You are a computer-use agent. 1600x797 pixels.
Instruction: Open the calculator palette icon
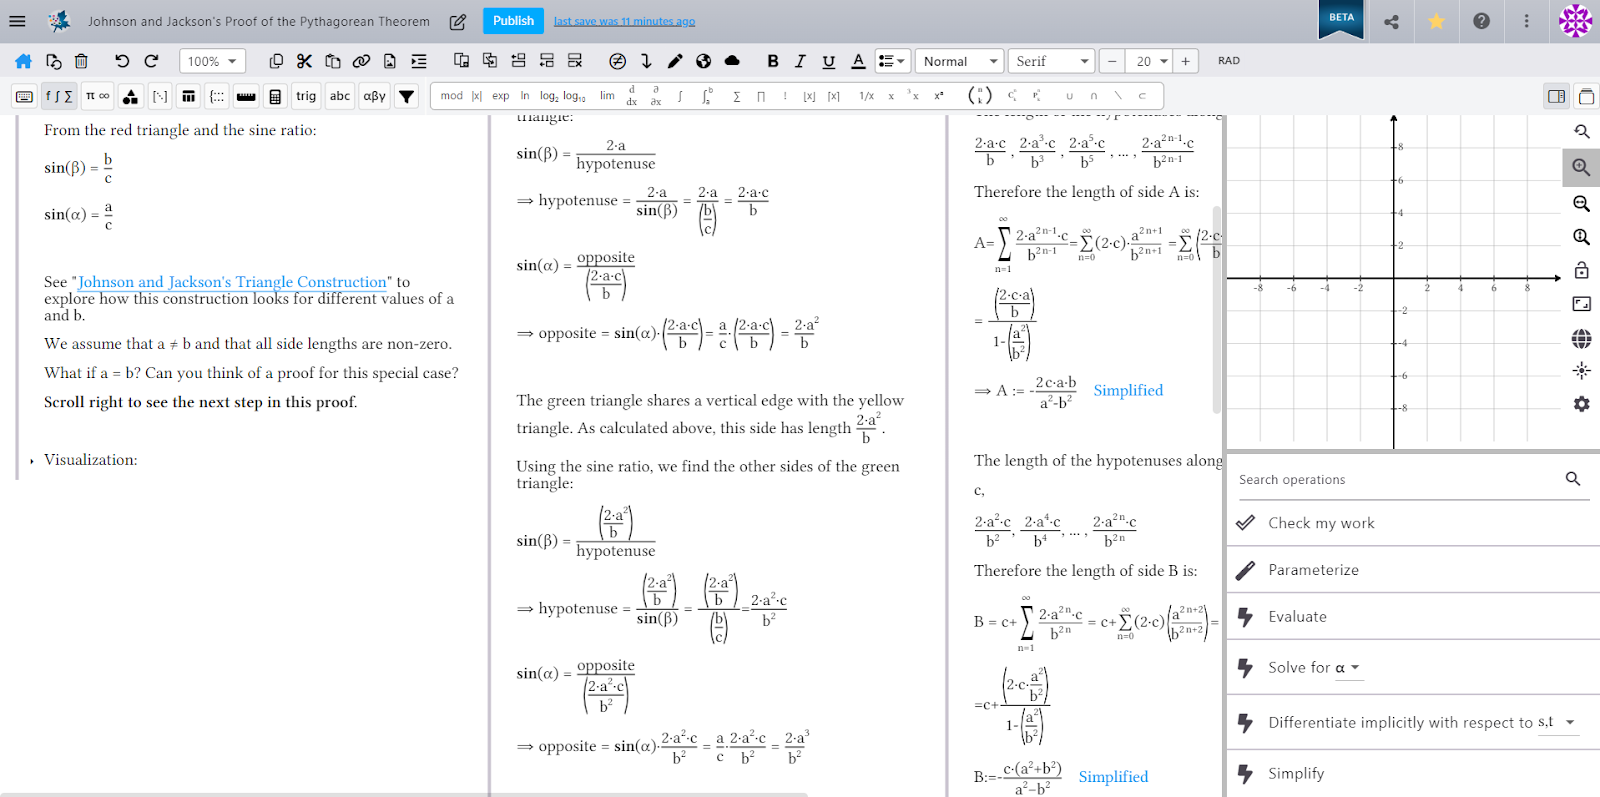click(x=275, y=96)
